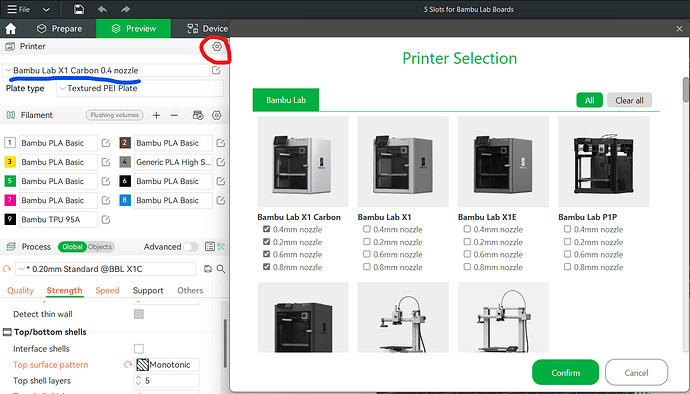Switch to the Prepare tab

pos(59,29)
